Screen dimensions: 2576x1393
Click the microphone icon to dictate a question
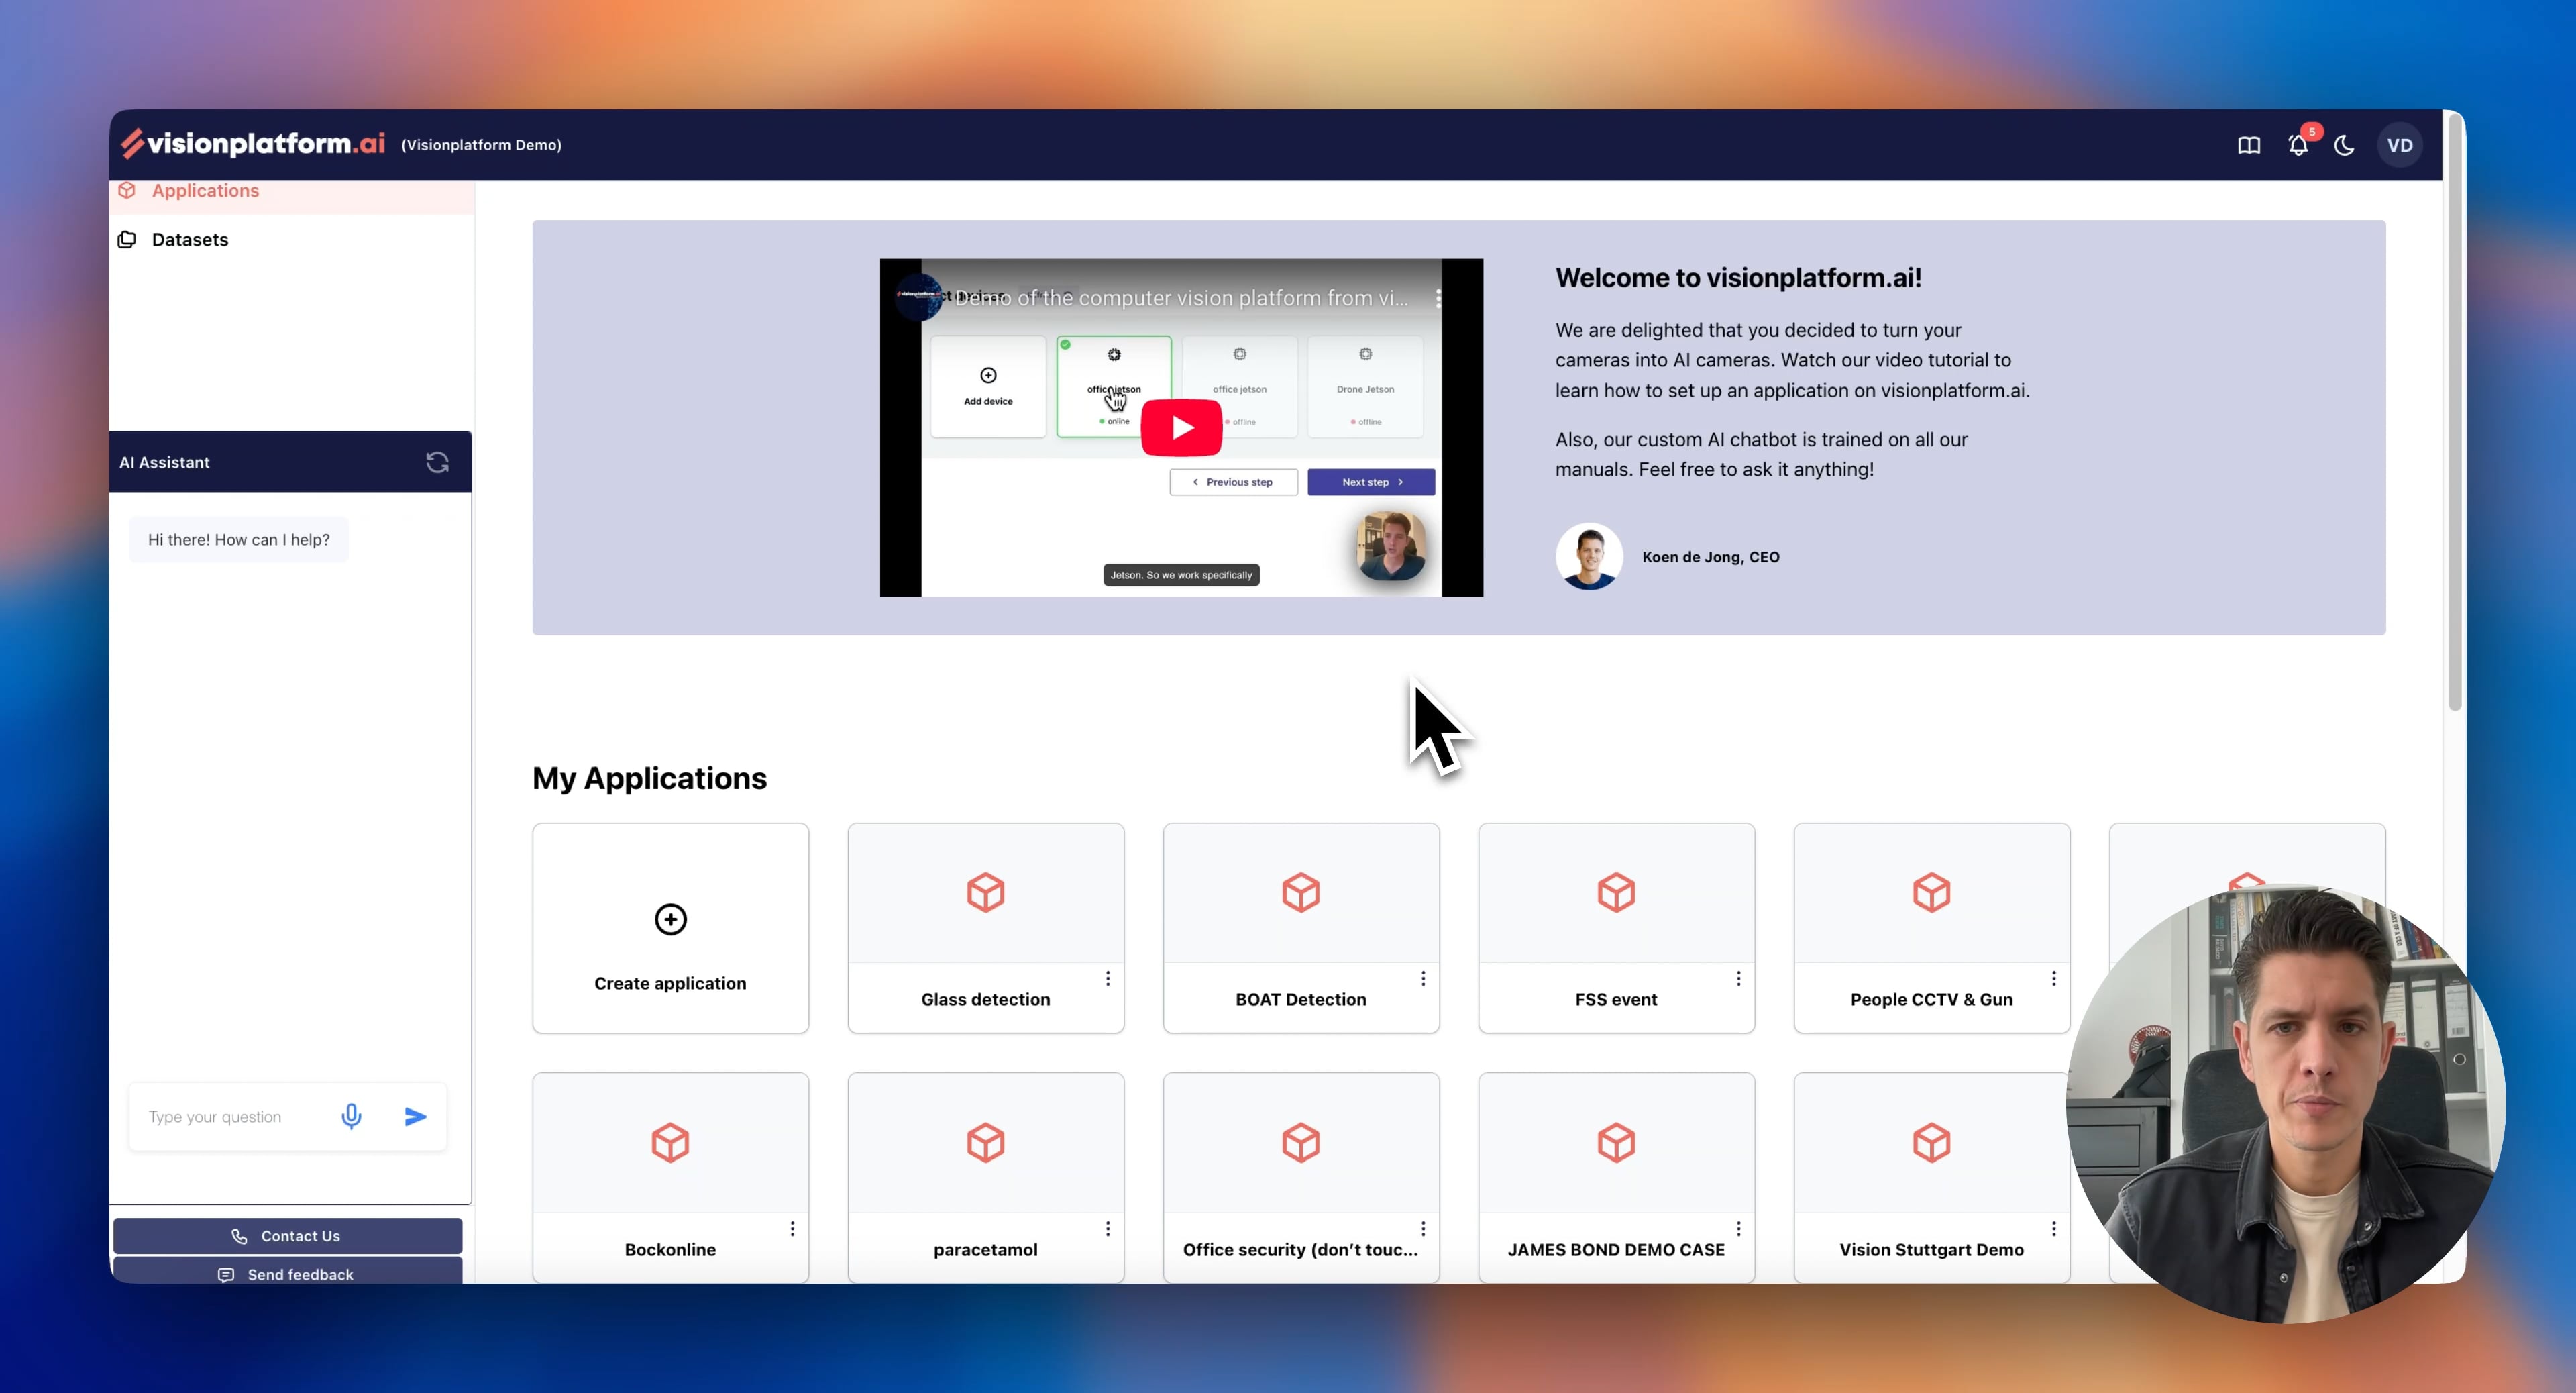[x=352, y=1116]
